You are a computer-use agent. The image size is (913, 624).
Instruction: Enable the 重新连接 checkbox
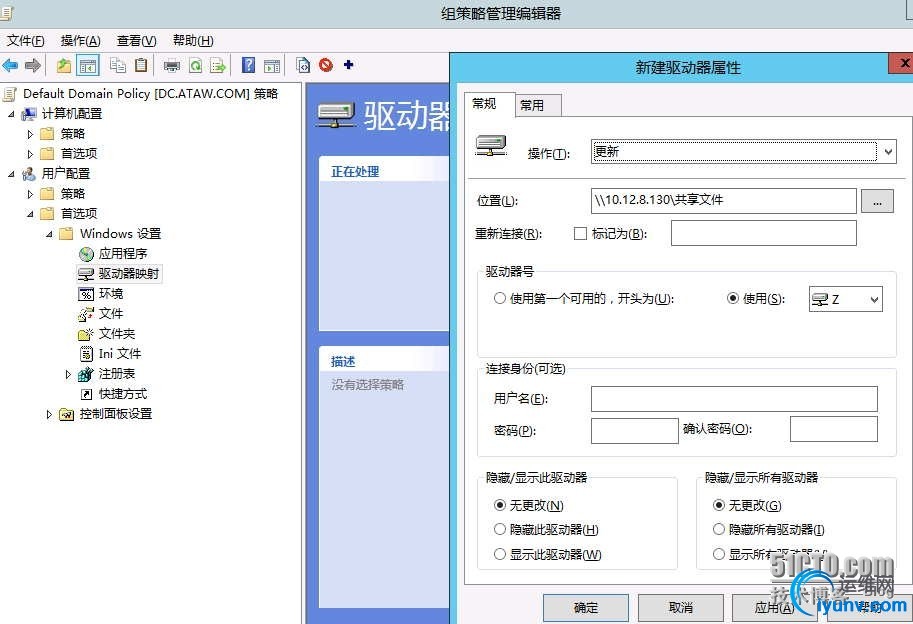pyautogui.click(x=580, y=233)
